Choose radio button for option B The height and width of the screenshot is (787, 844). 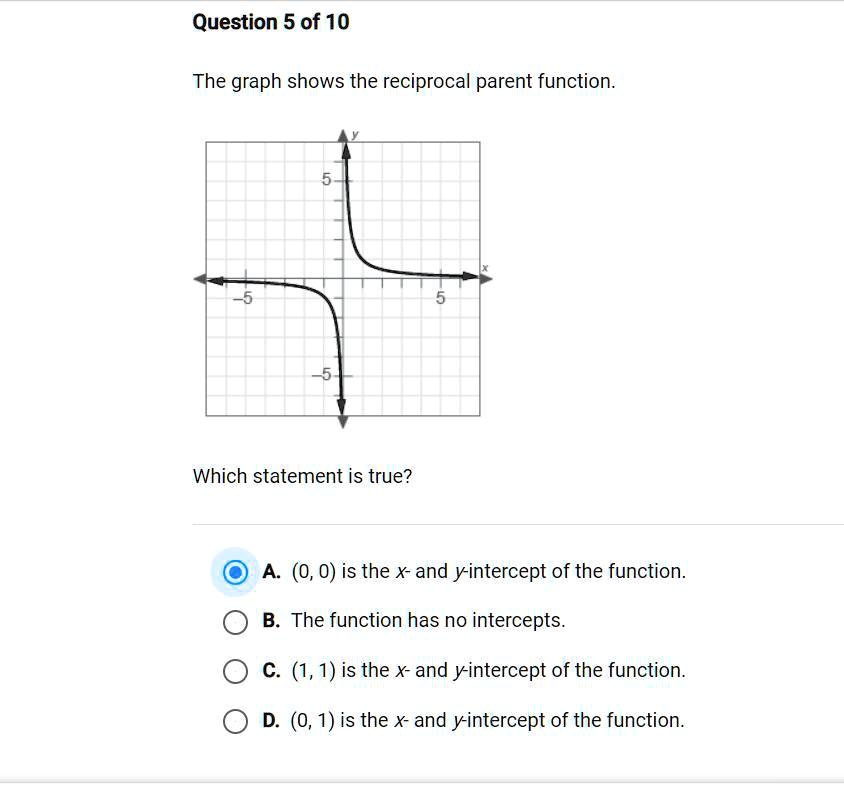point(235,621)
